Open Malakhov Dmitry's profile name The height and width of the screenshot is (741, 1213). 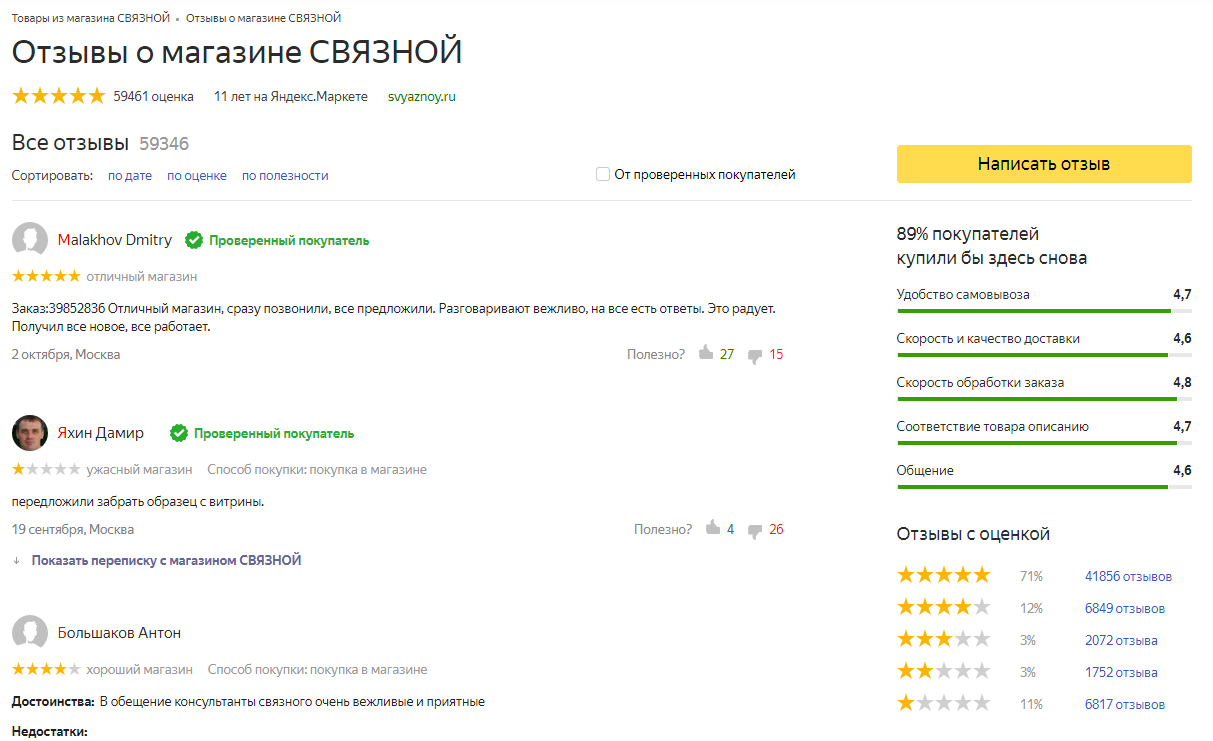115,240
